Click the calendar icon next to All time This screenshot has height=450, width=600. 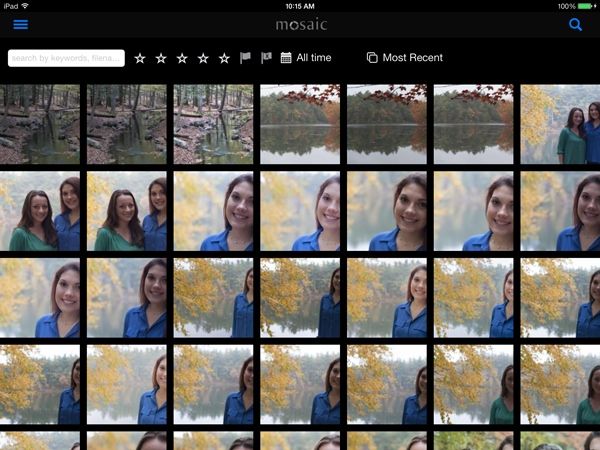pos(286,58)
